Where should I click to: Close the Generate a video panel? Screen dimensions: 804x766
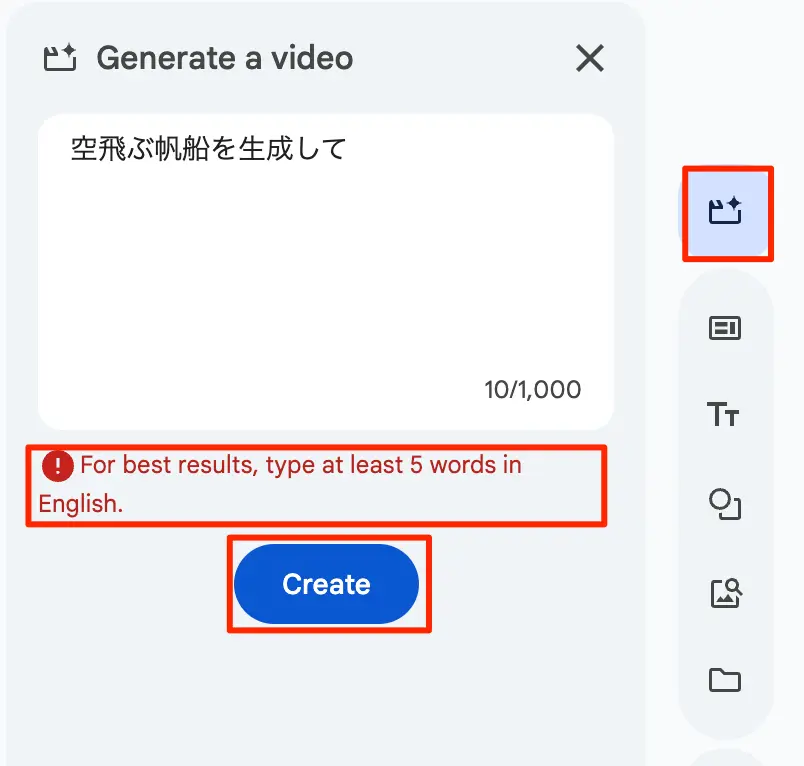pos(590,58)
